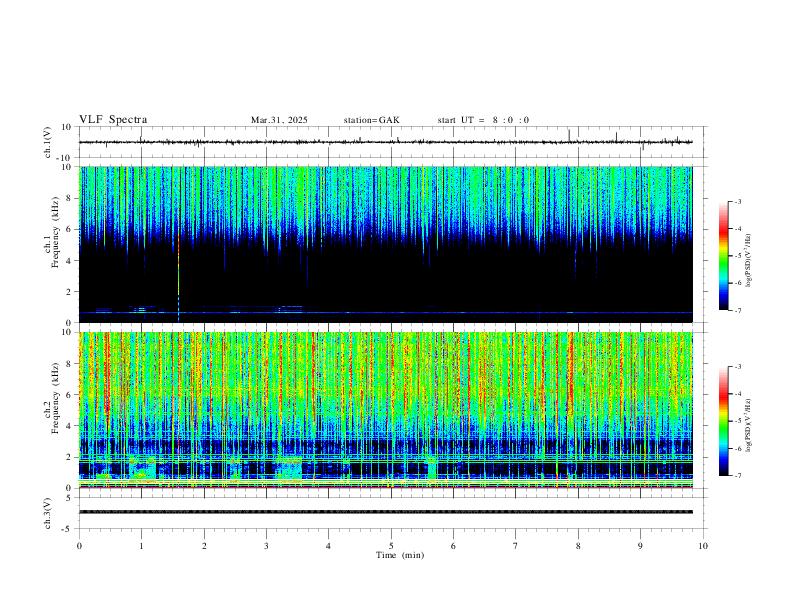Click time axis tick label "10"
This screenshot has height=612, width=792.
[703, 546]
